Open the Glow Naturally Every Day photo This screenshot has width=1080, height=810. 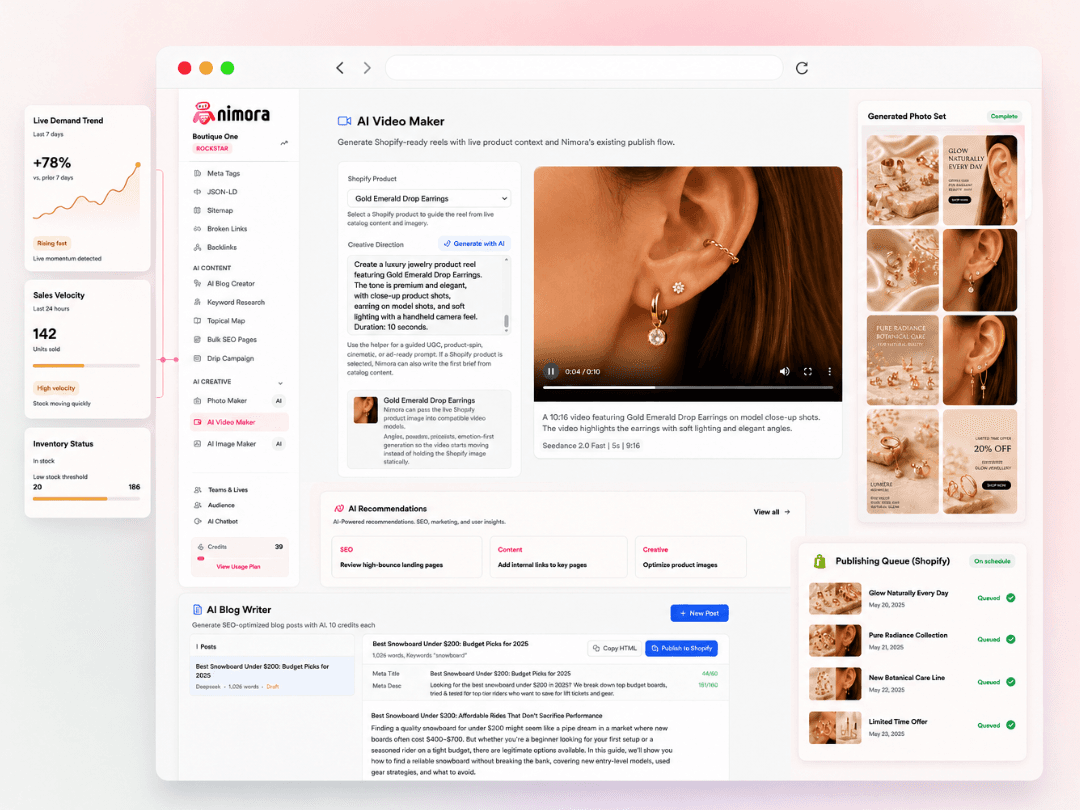click(x=979, y=180)
